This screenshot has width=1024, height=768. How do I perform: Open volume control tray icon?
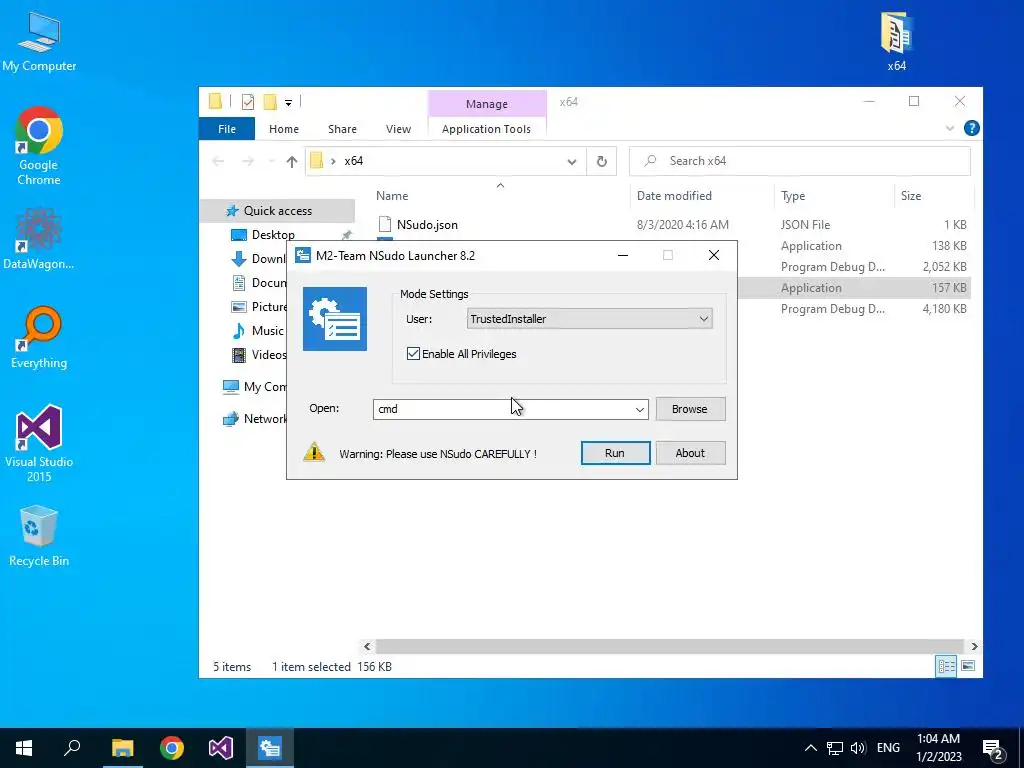click(x=858, y=748)
